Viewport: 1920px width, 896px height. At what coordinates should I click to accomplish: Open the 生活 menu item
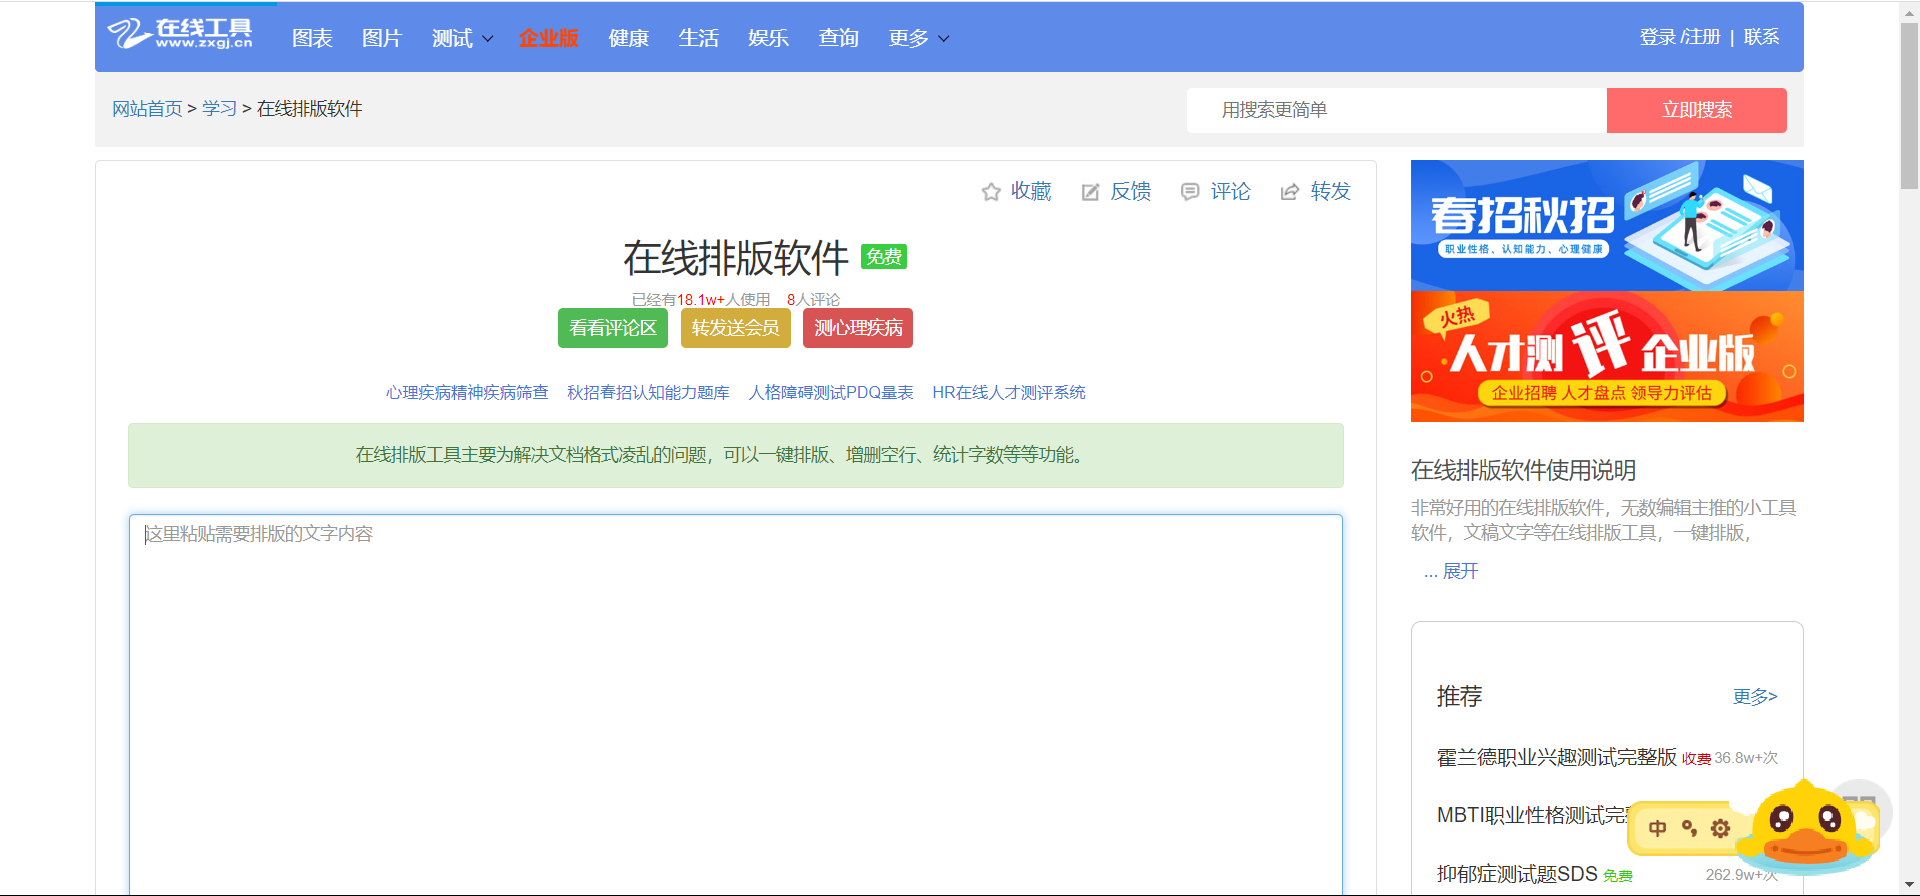tap(699, 38)
